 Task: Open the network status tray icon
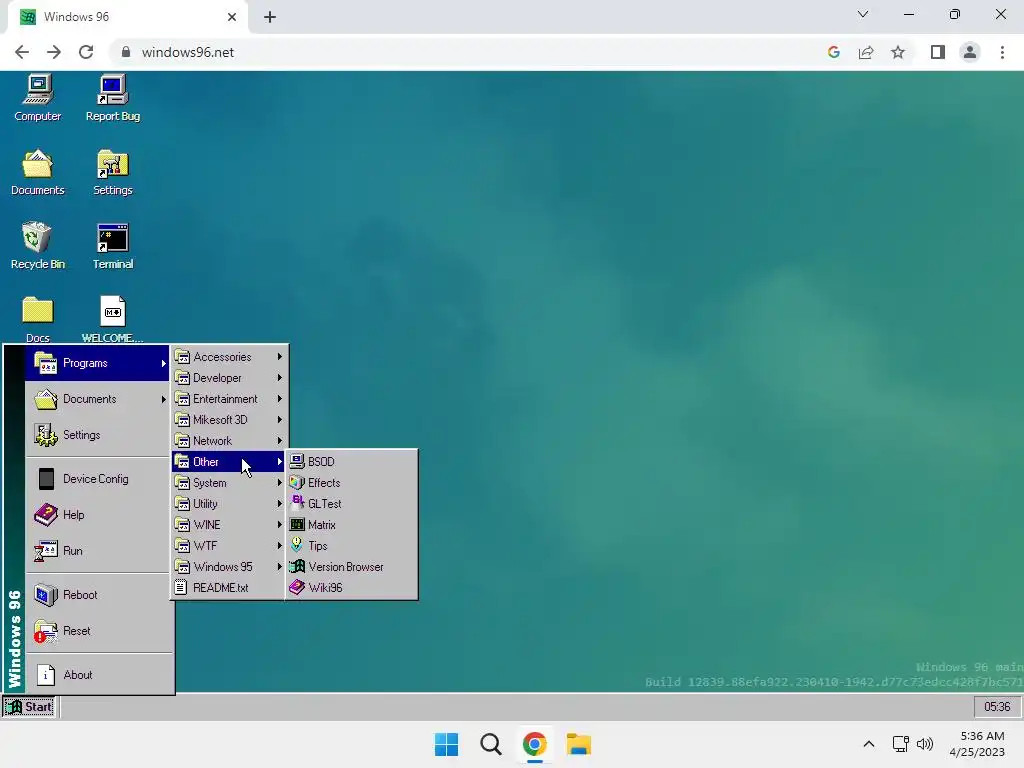pyautogui.click(x=901, y=744)
